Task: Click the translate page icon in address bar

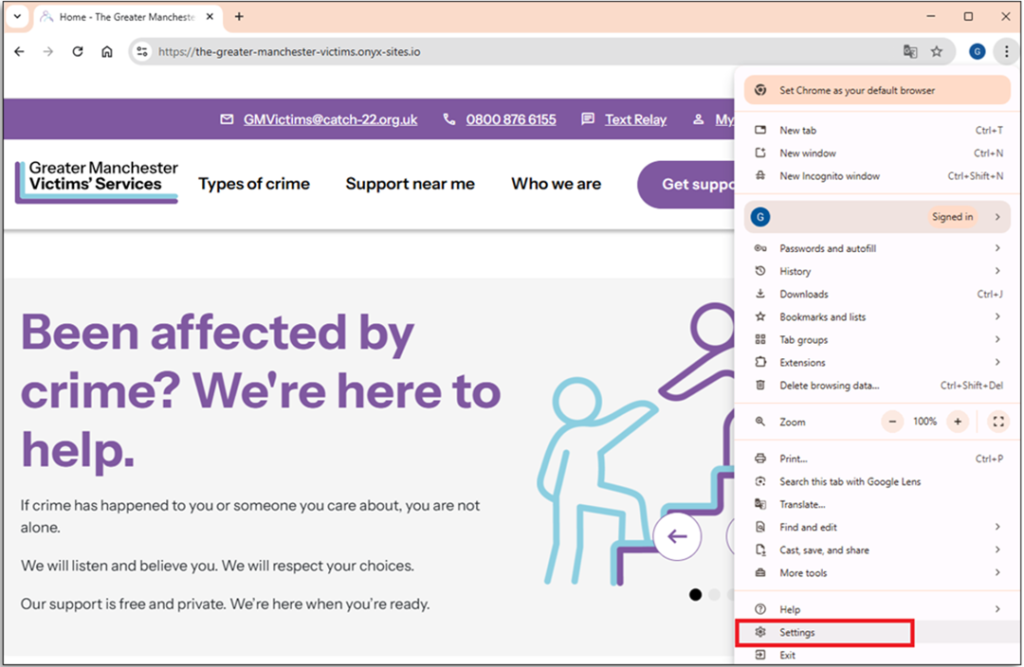Action: tap(910, 52)
